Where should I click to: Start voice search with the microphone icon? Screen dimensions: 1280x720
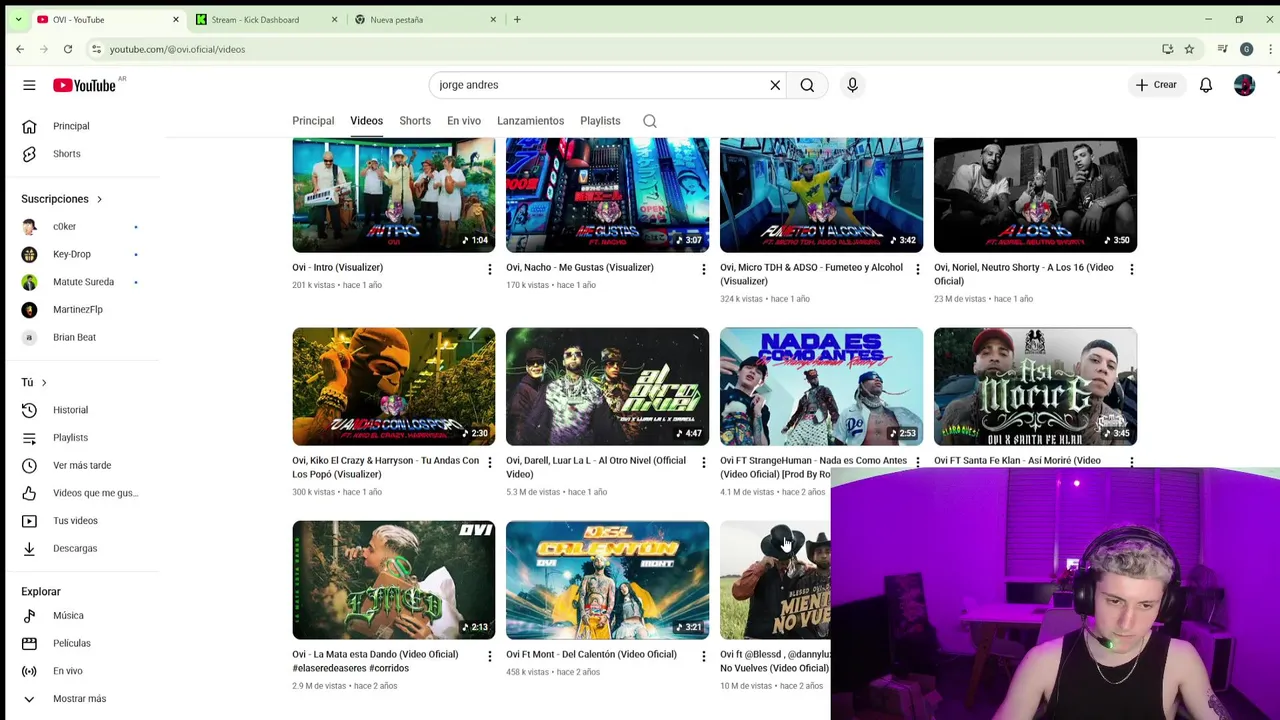point(852,85)
